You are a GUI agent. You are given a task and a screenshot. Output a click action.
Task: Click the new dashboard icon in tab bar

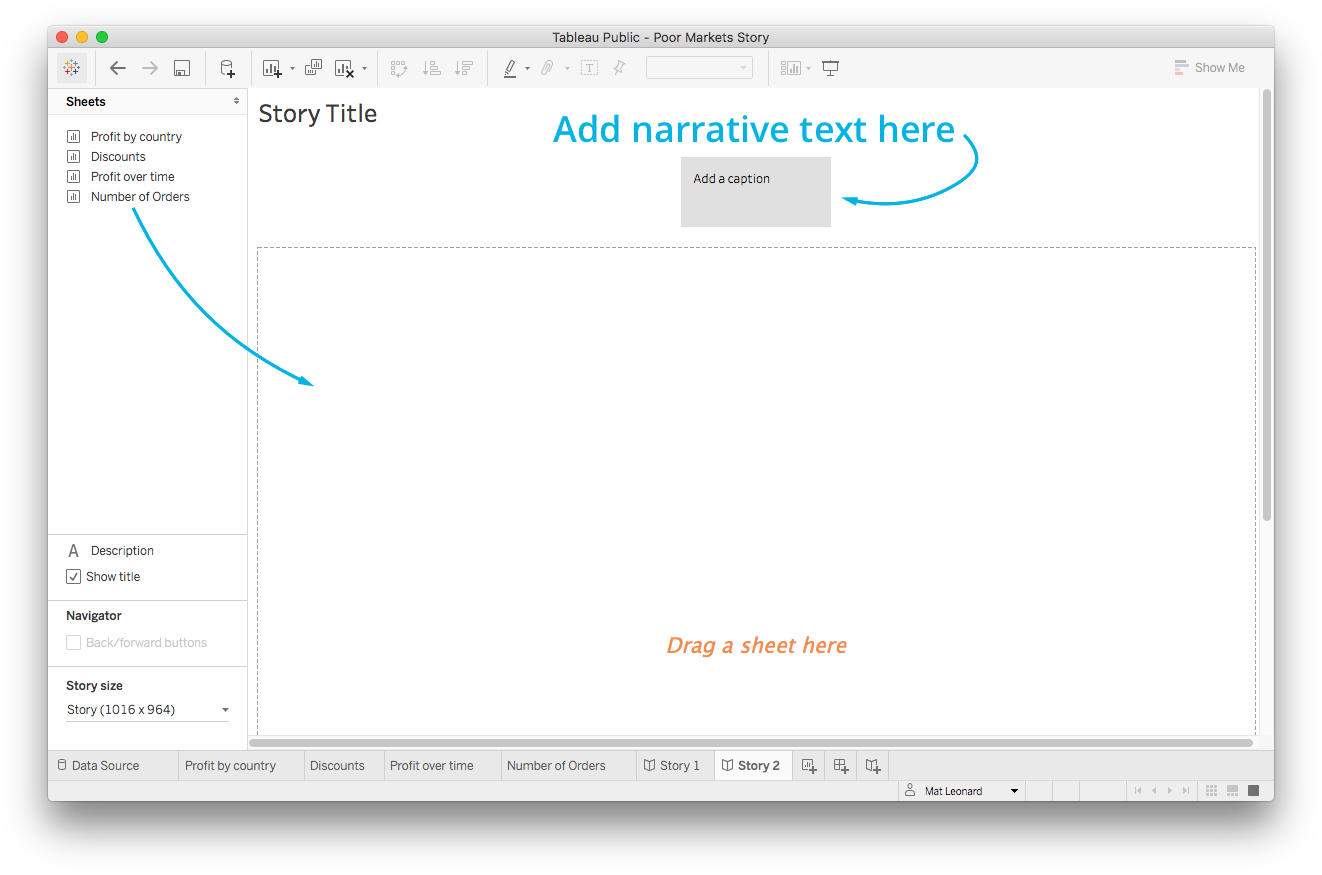(841, 766)
